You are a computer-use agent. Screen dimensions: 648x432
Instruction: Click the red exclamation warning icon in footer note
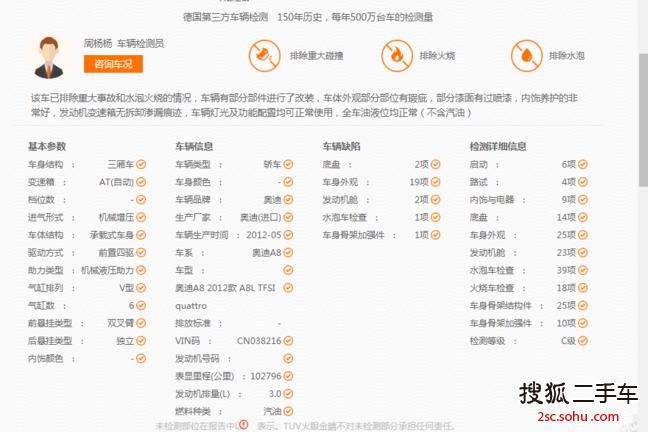244,425
